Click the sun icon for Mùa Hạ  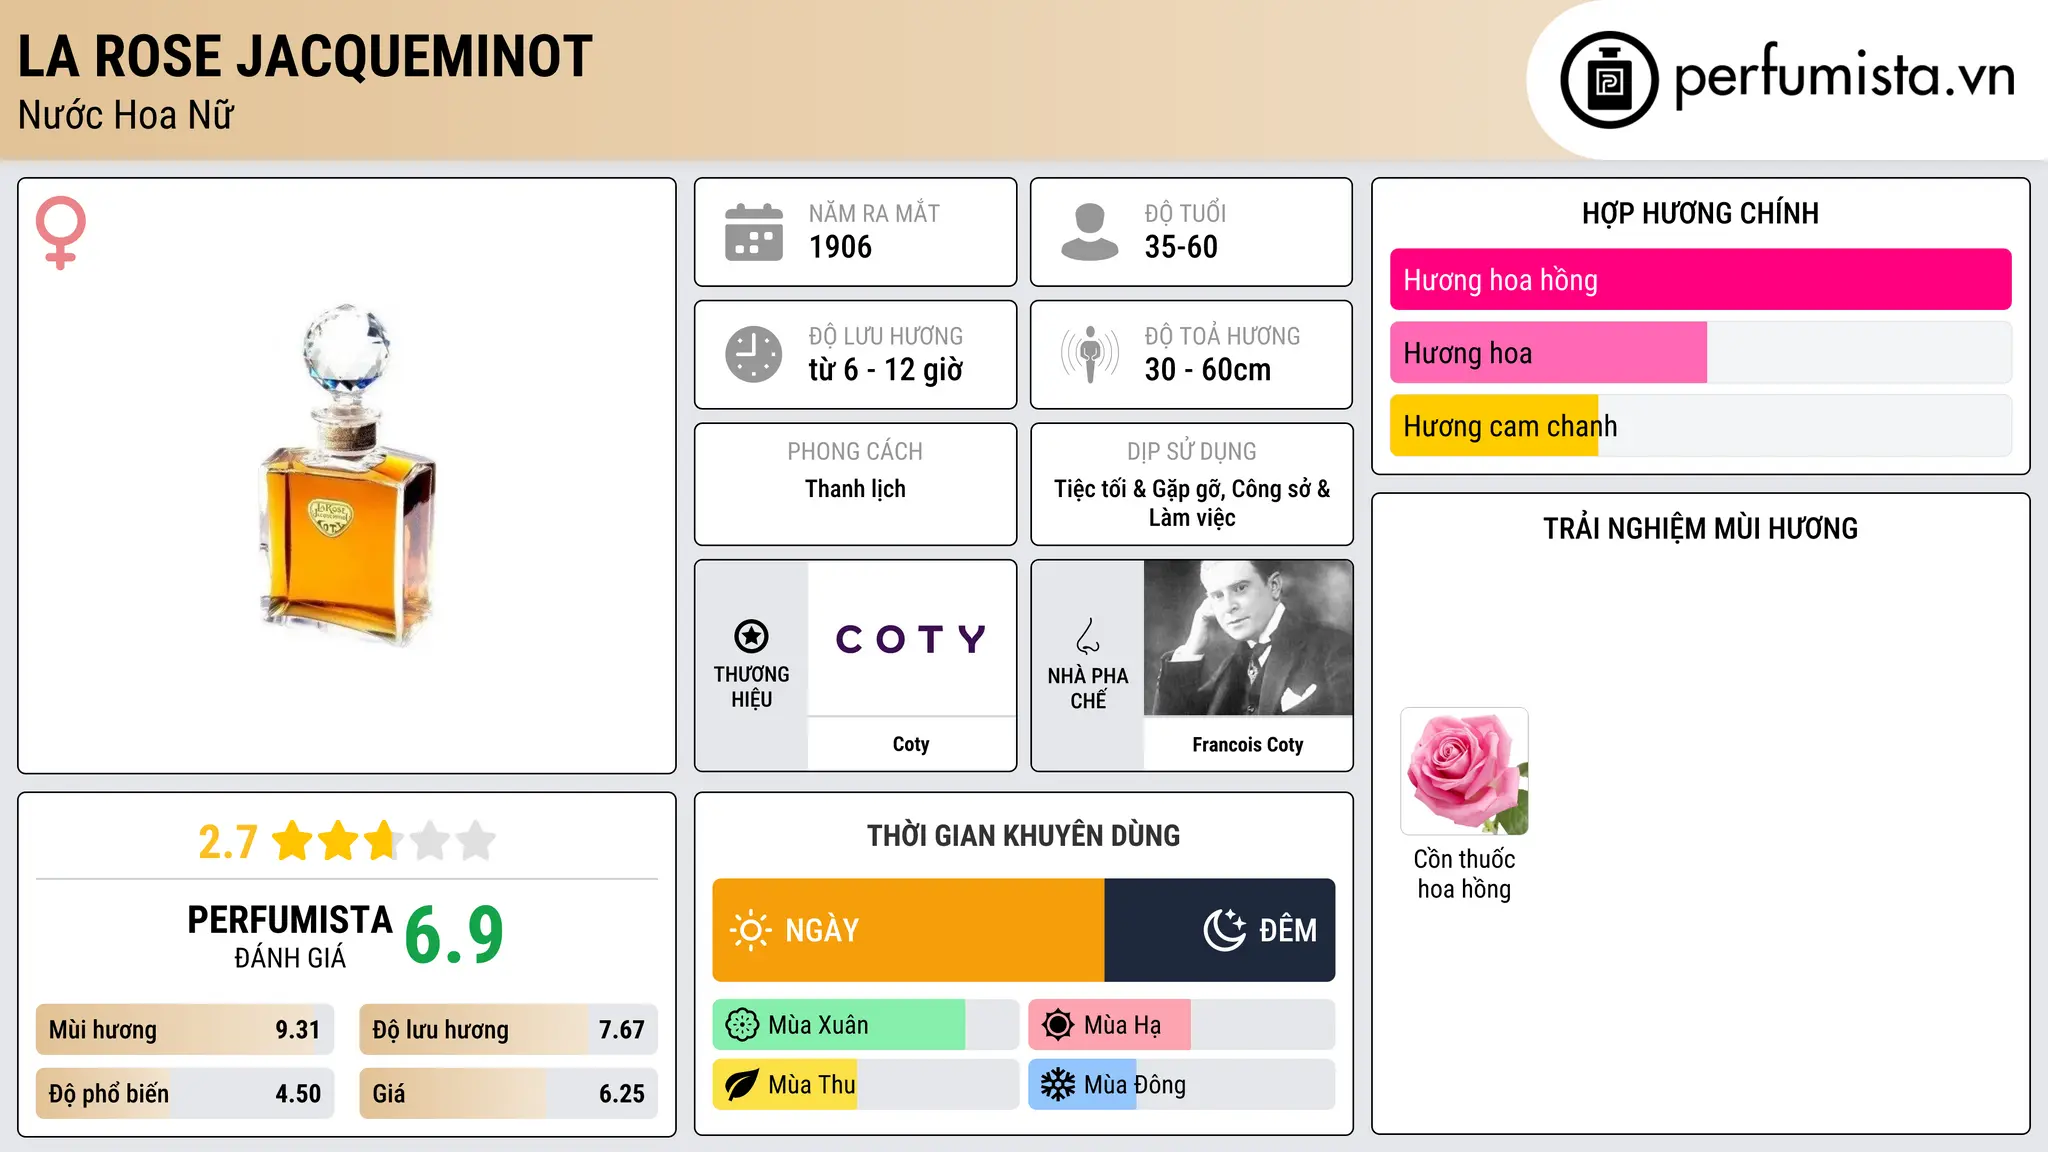coord(1058,1025)
